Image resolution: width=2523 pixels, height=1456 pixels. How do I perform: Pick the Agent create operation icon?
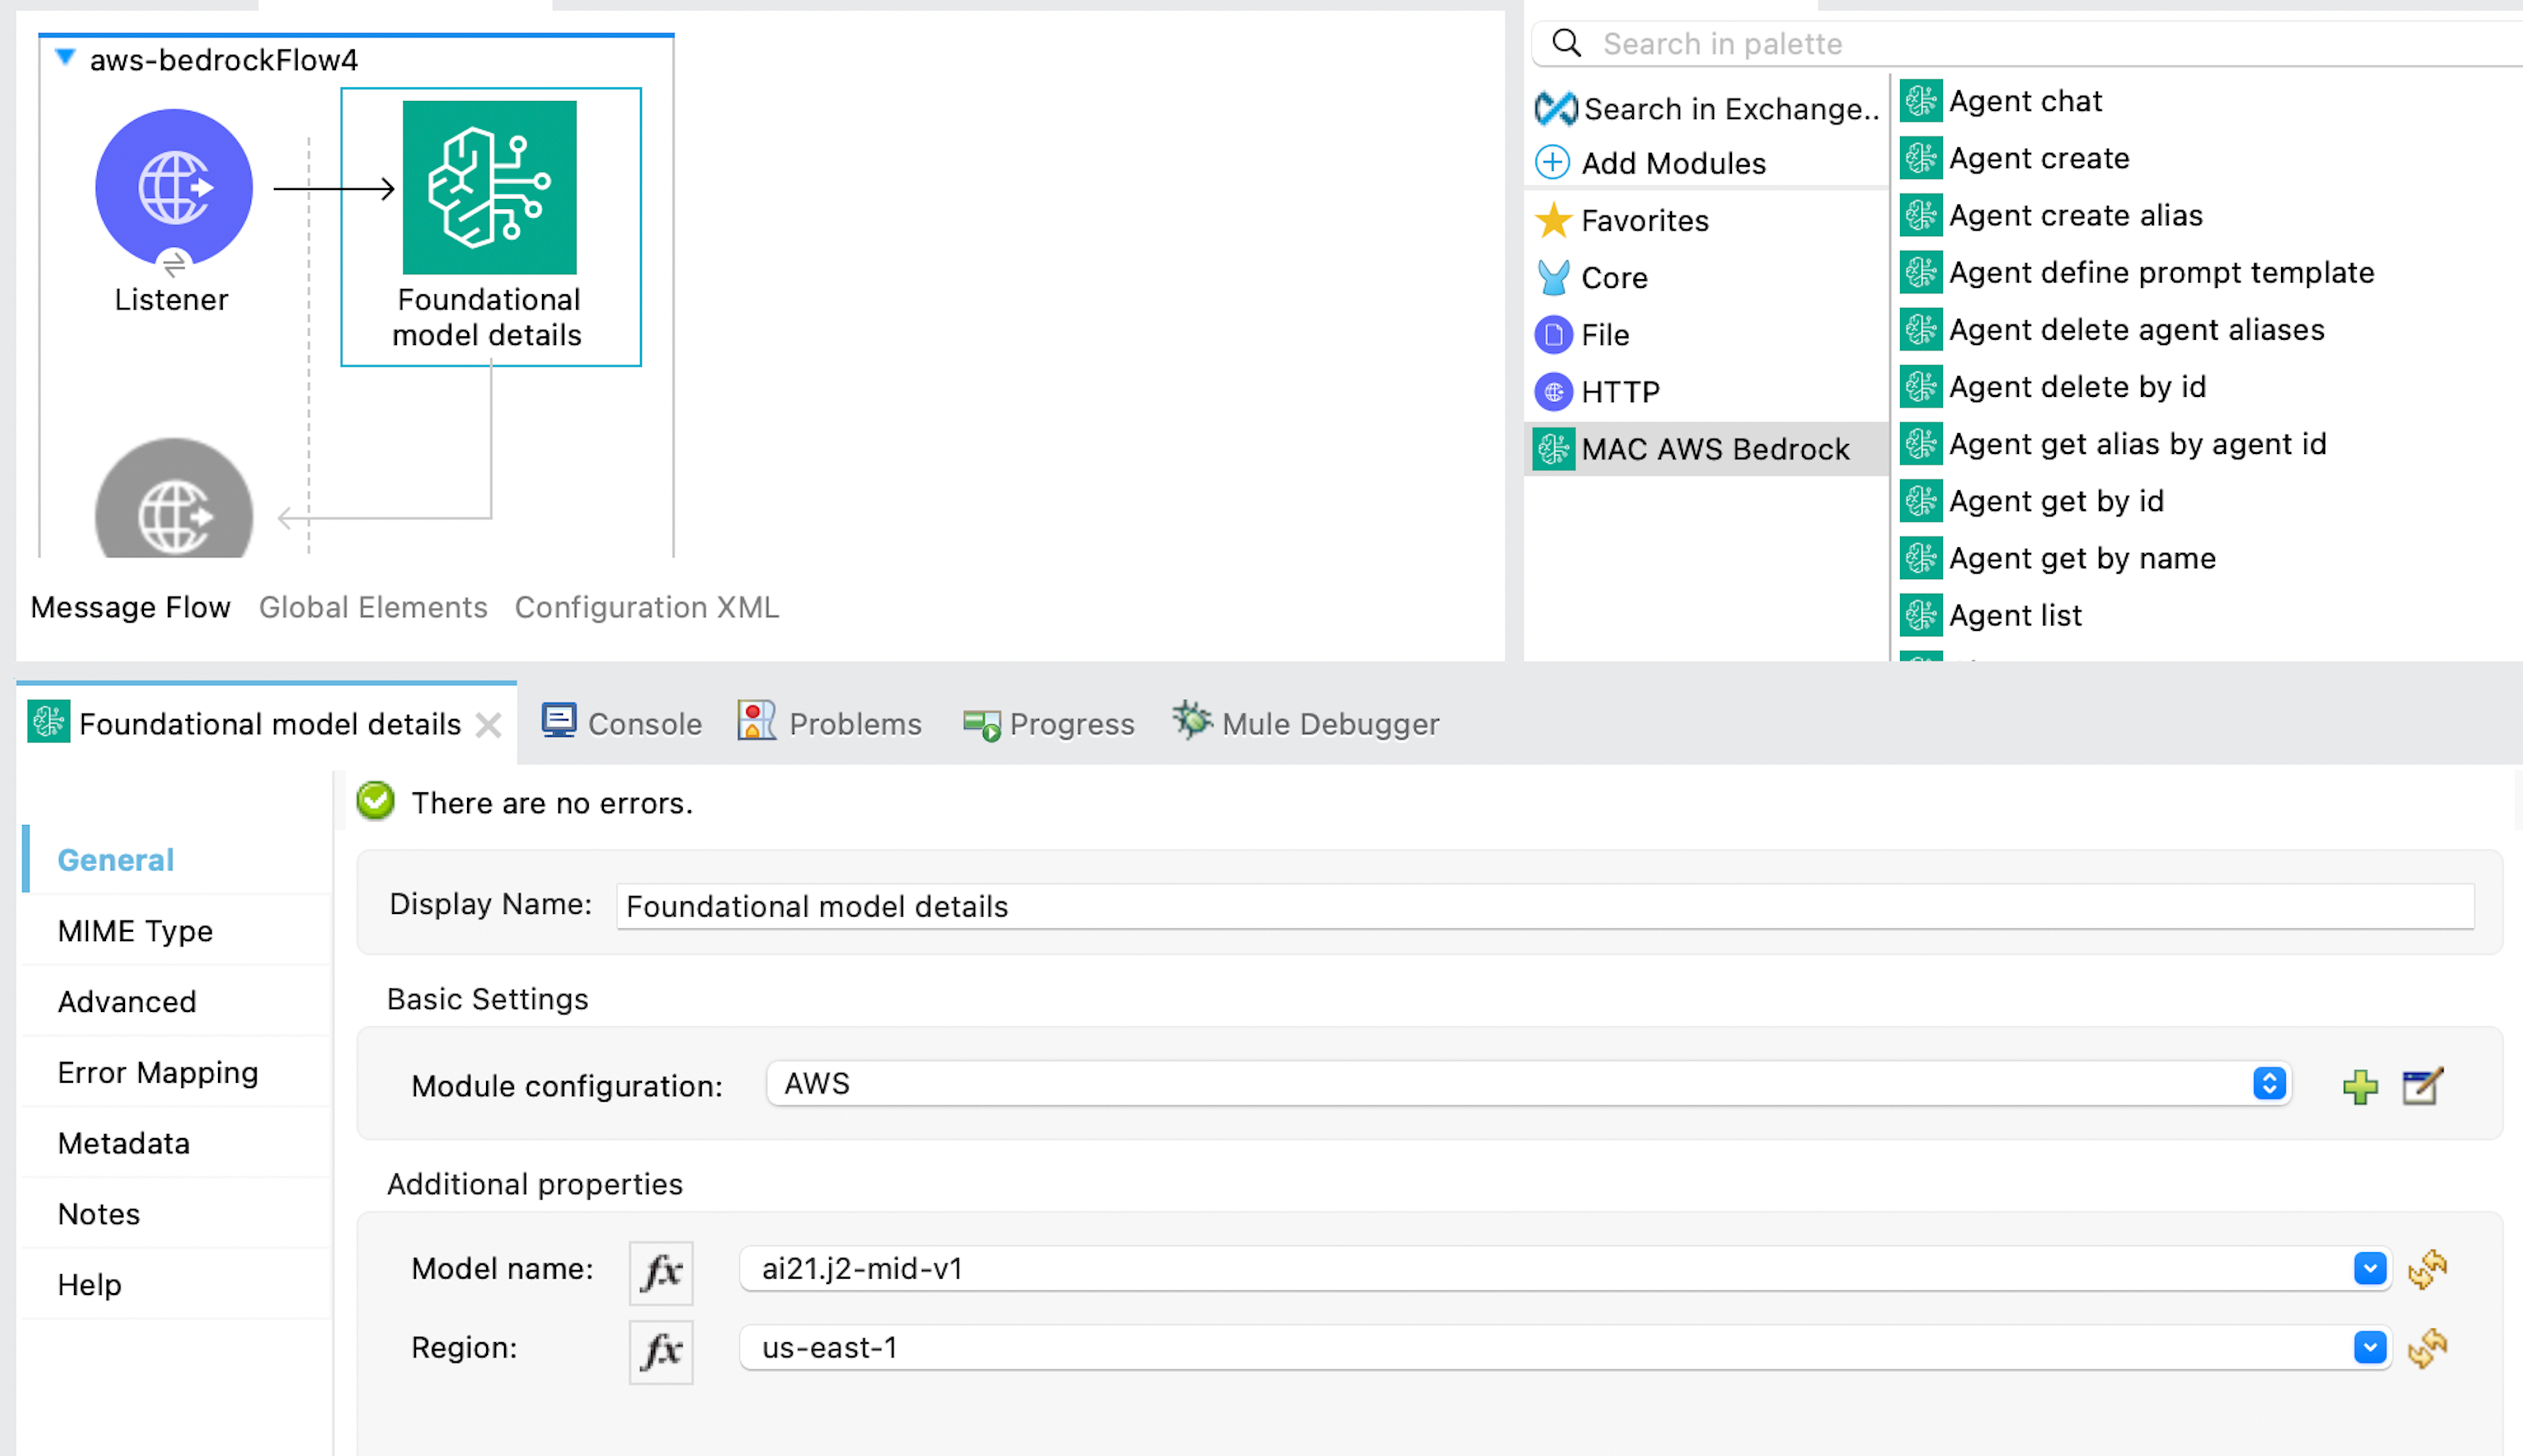[x=1921, y=157]
